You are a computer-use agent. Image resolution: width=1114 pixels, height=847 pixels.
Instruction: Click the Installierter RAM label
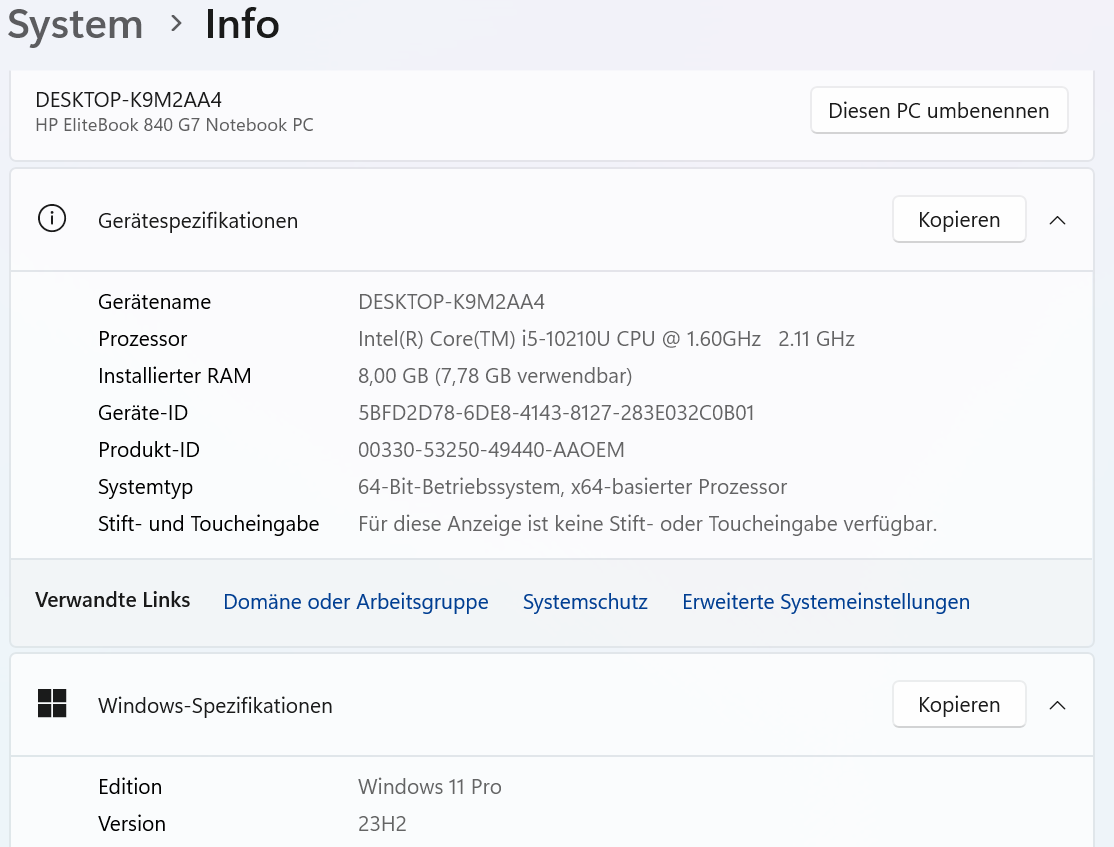point(175,376)
